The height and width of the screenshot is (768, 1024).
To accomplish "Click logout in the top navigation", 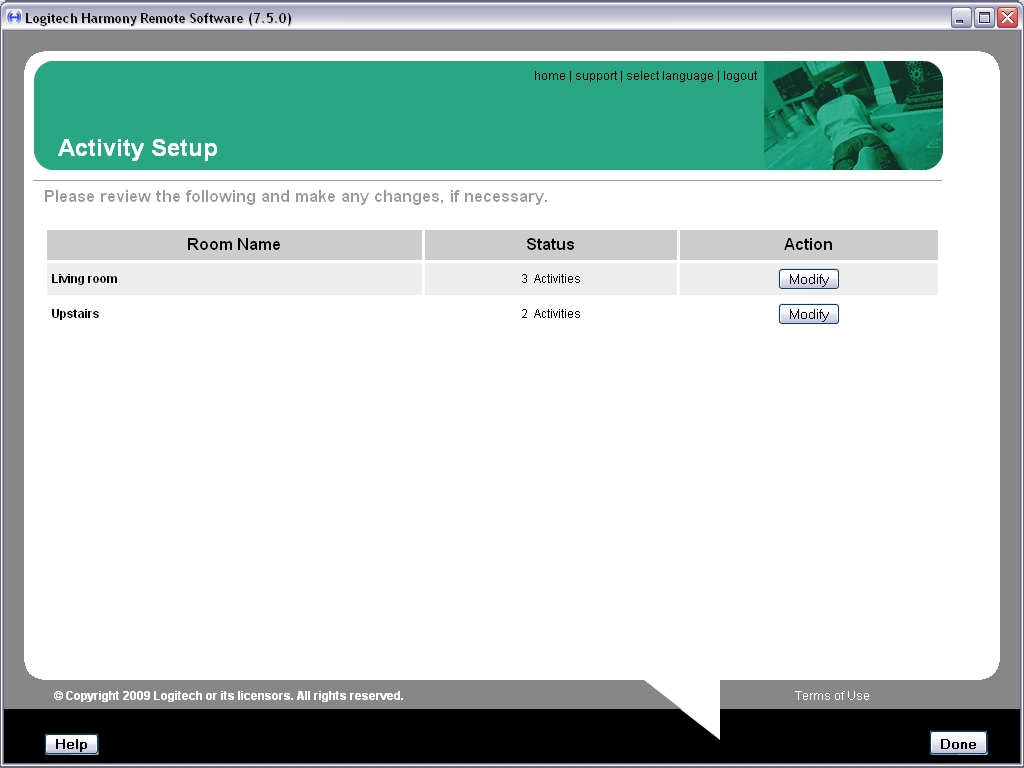I will point(740,75).
